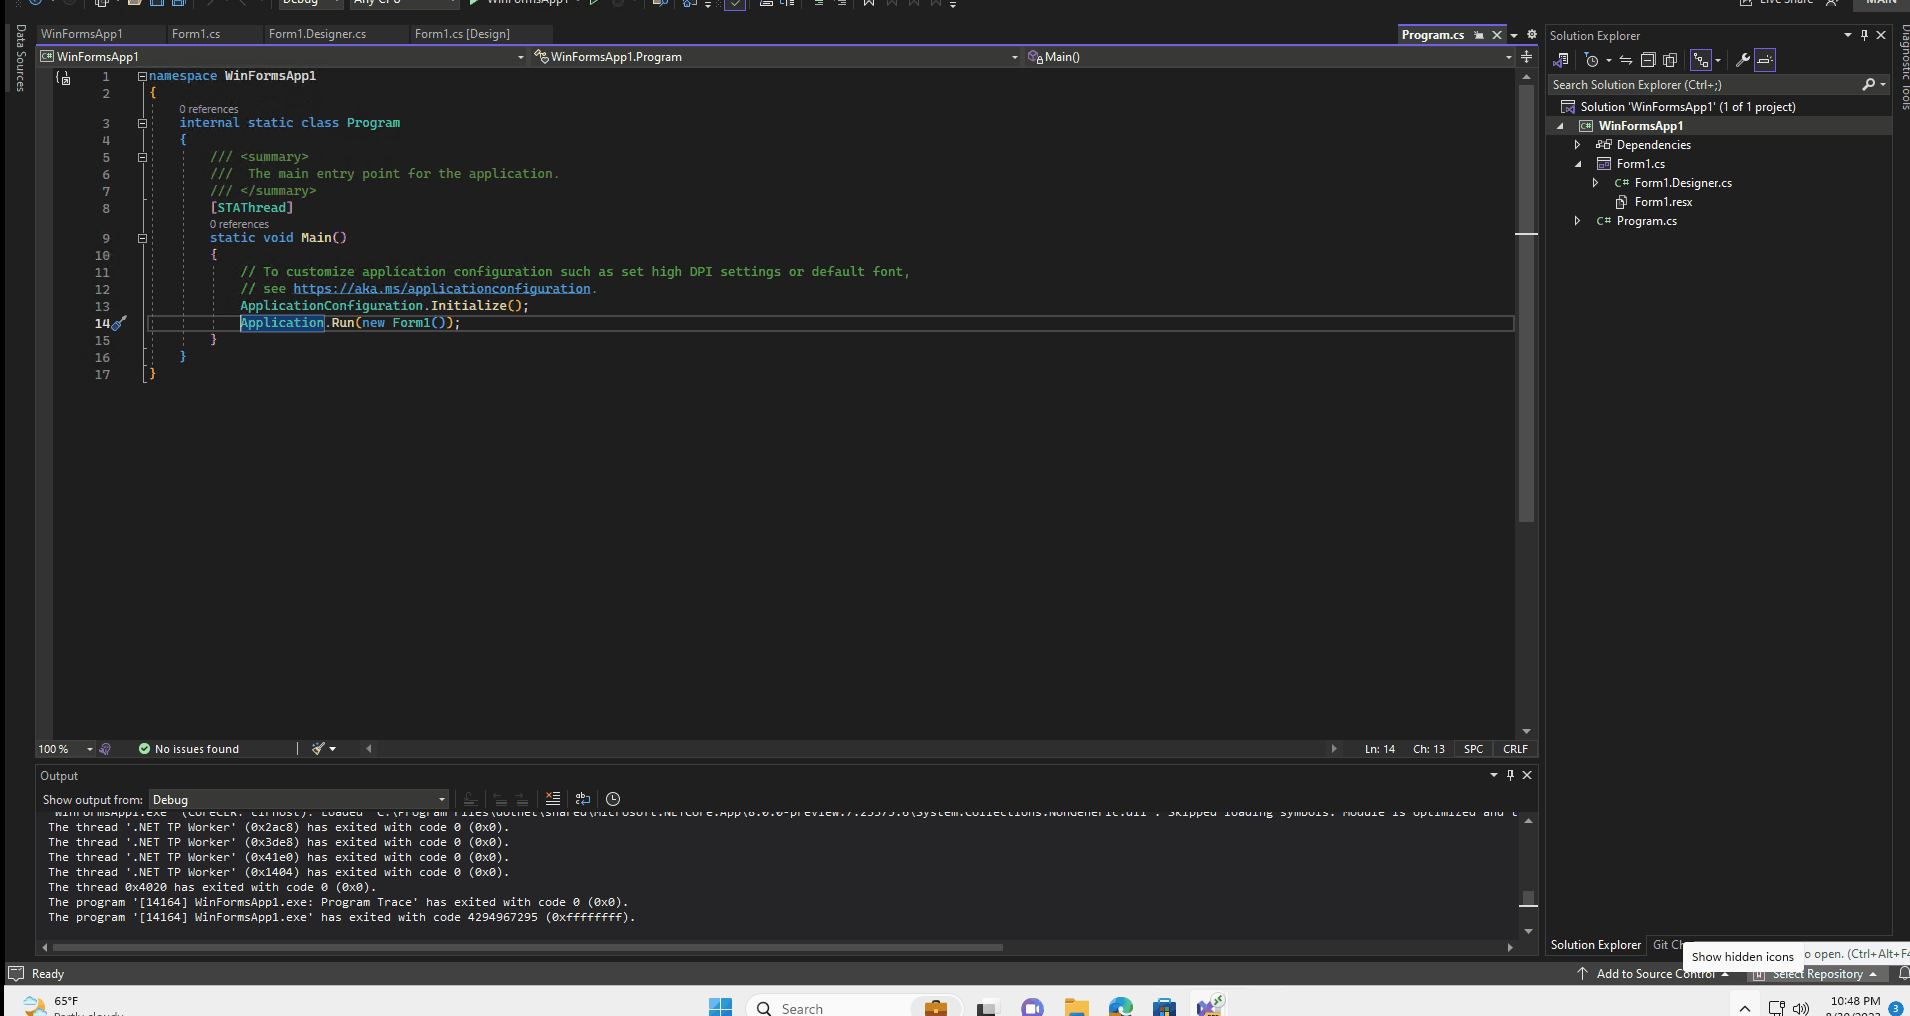Open pending changes filter dropdown arrow
Screen dimensions: 1910x1016
coord(1608,60)
